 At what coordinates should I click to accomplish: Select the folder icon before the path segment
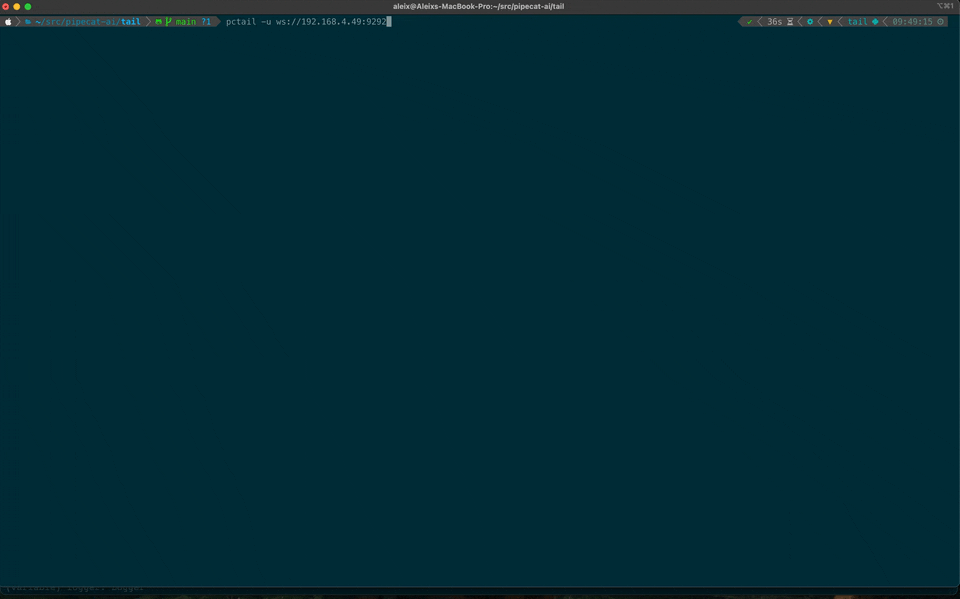click(30, 21)
